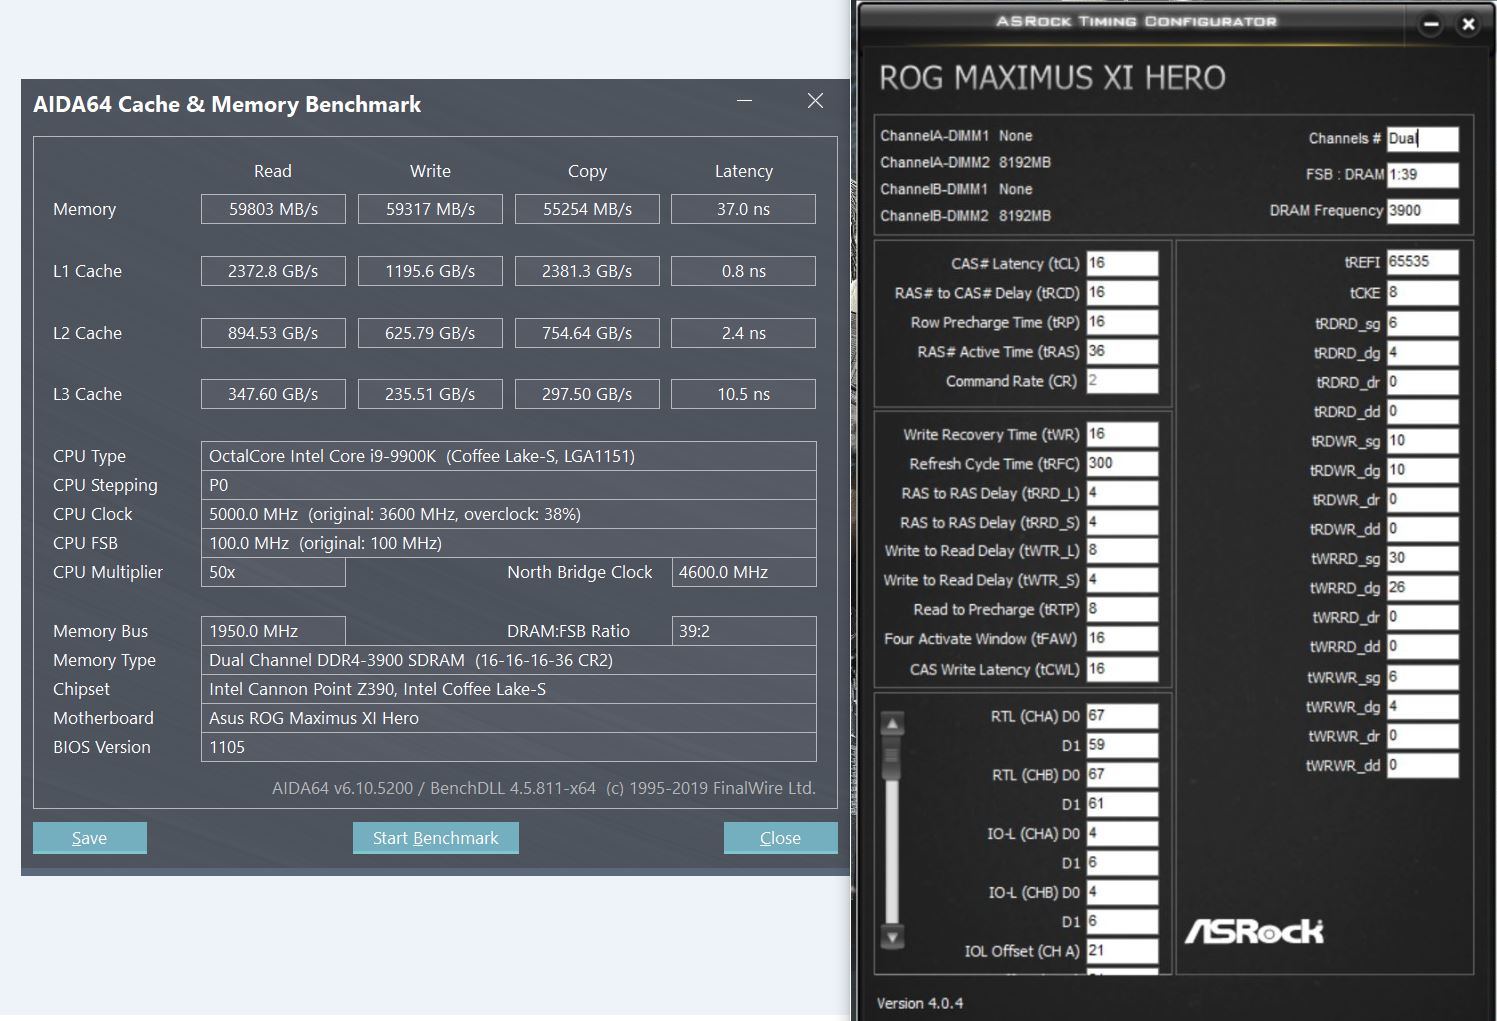Click the DRAM Frequency field
1497x1021 pixels.
click(1422, 211)
